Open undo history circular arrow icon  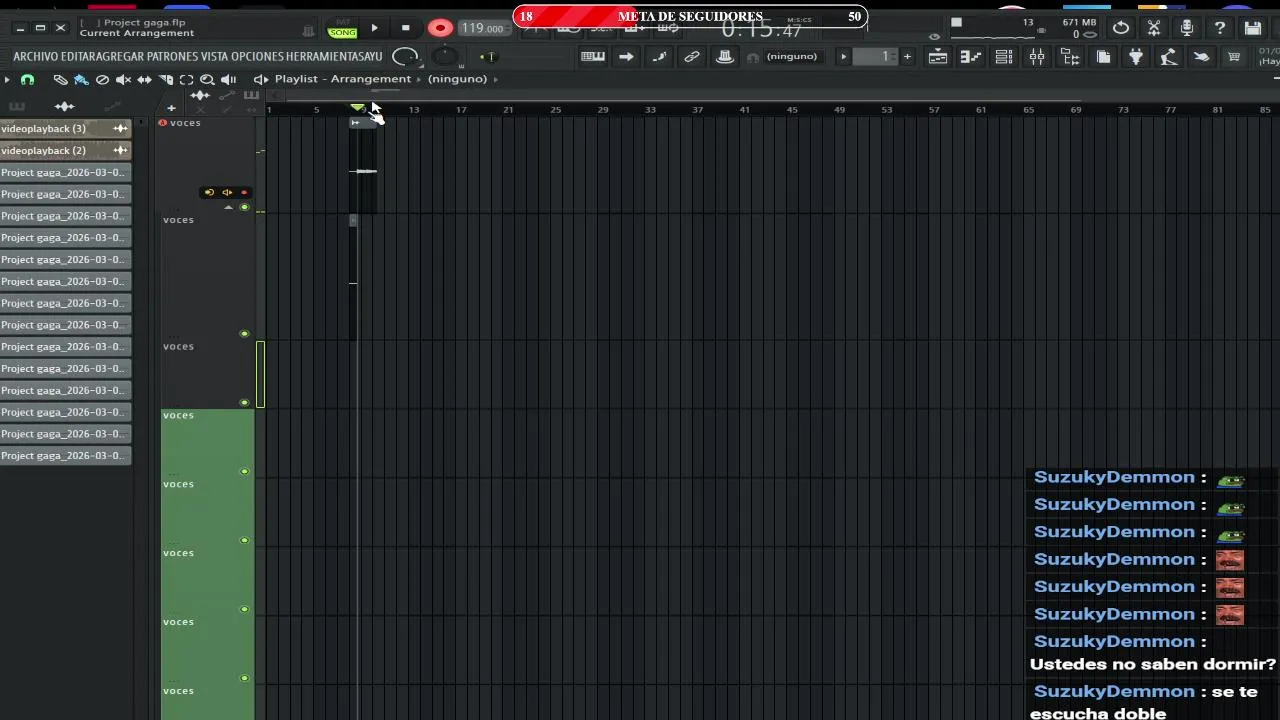click(1121, 28)
